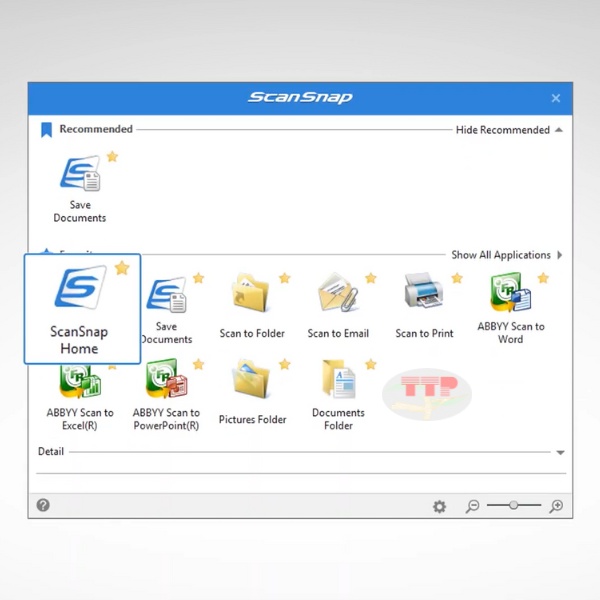Toggle favorite star on Scan to Folder

284,278
